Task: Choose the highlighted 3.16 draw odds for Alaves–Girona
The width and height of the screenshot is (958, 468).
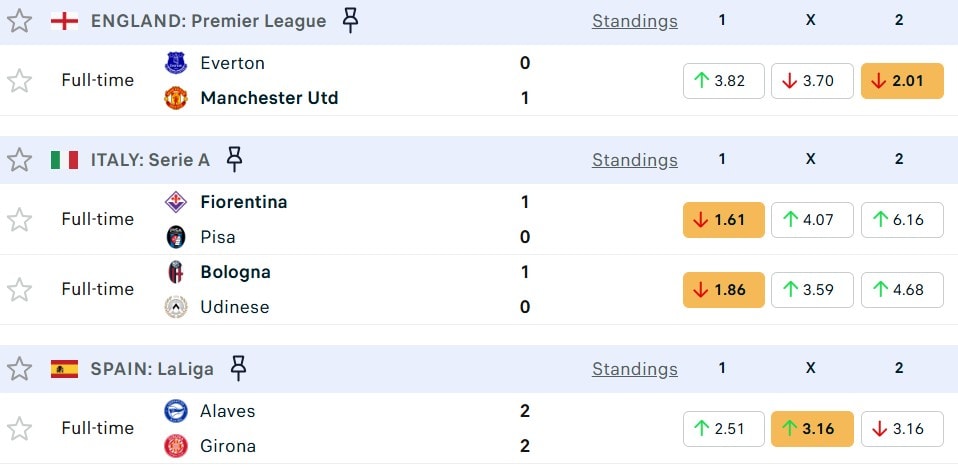Action: [x=812, y=429]
